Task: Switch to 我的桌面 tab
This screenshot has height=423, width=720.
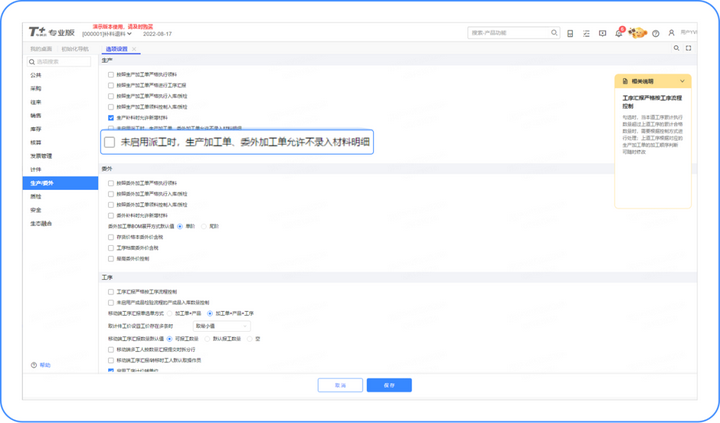Action: click(x=41, y=49)
